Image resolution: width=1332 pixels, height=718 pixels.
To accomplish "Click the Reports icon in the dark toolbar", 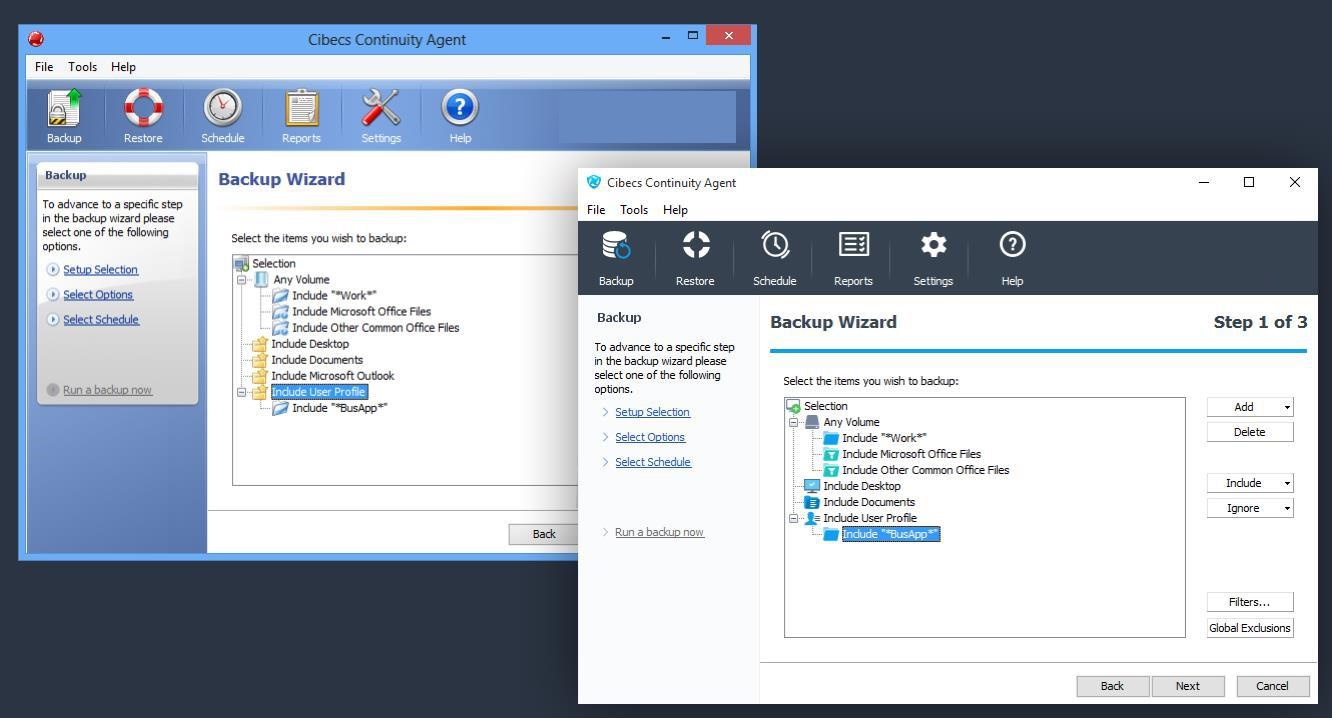I will (x=853, y=246).
